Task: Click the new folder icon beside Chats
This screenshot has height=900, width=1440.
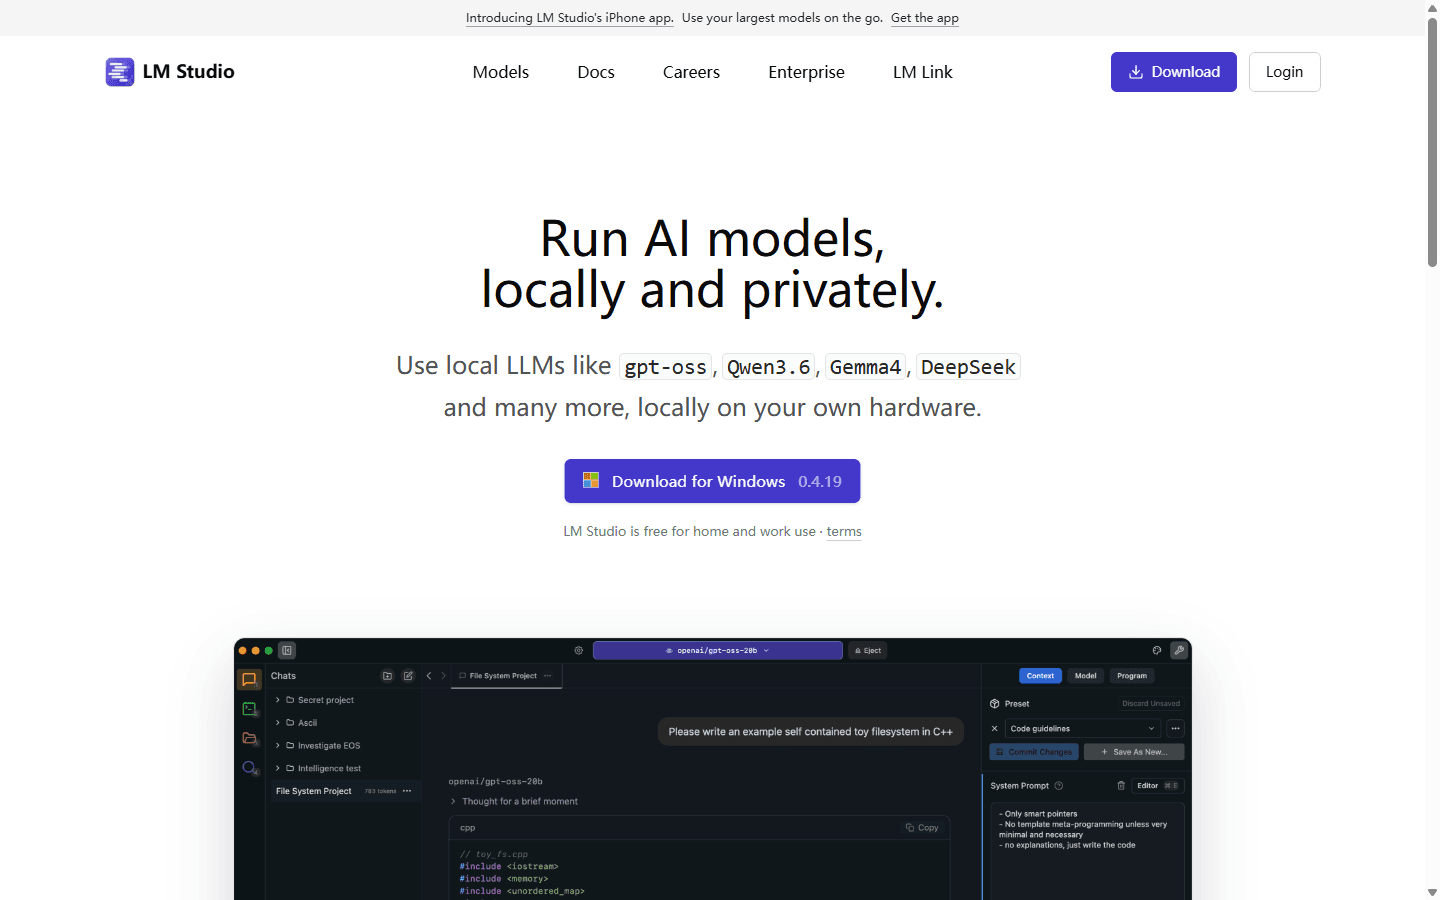Action: pyautogui.click(x=388, y=676)
